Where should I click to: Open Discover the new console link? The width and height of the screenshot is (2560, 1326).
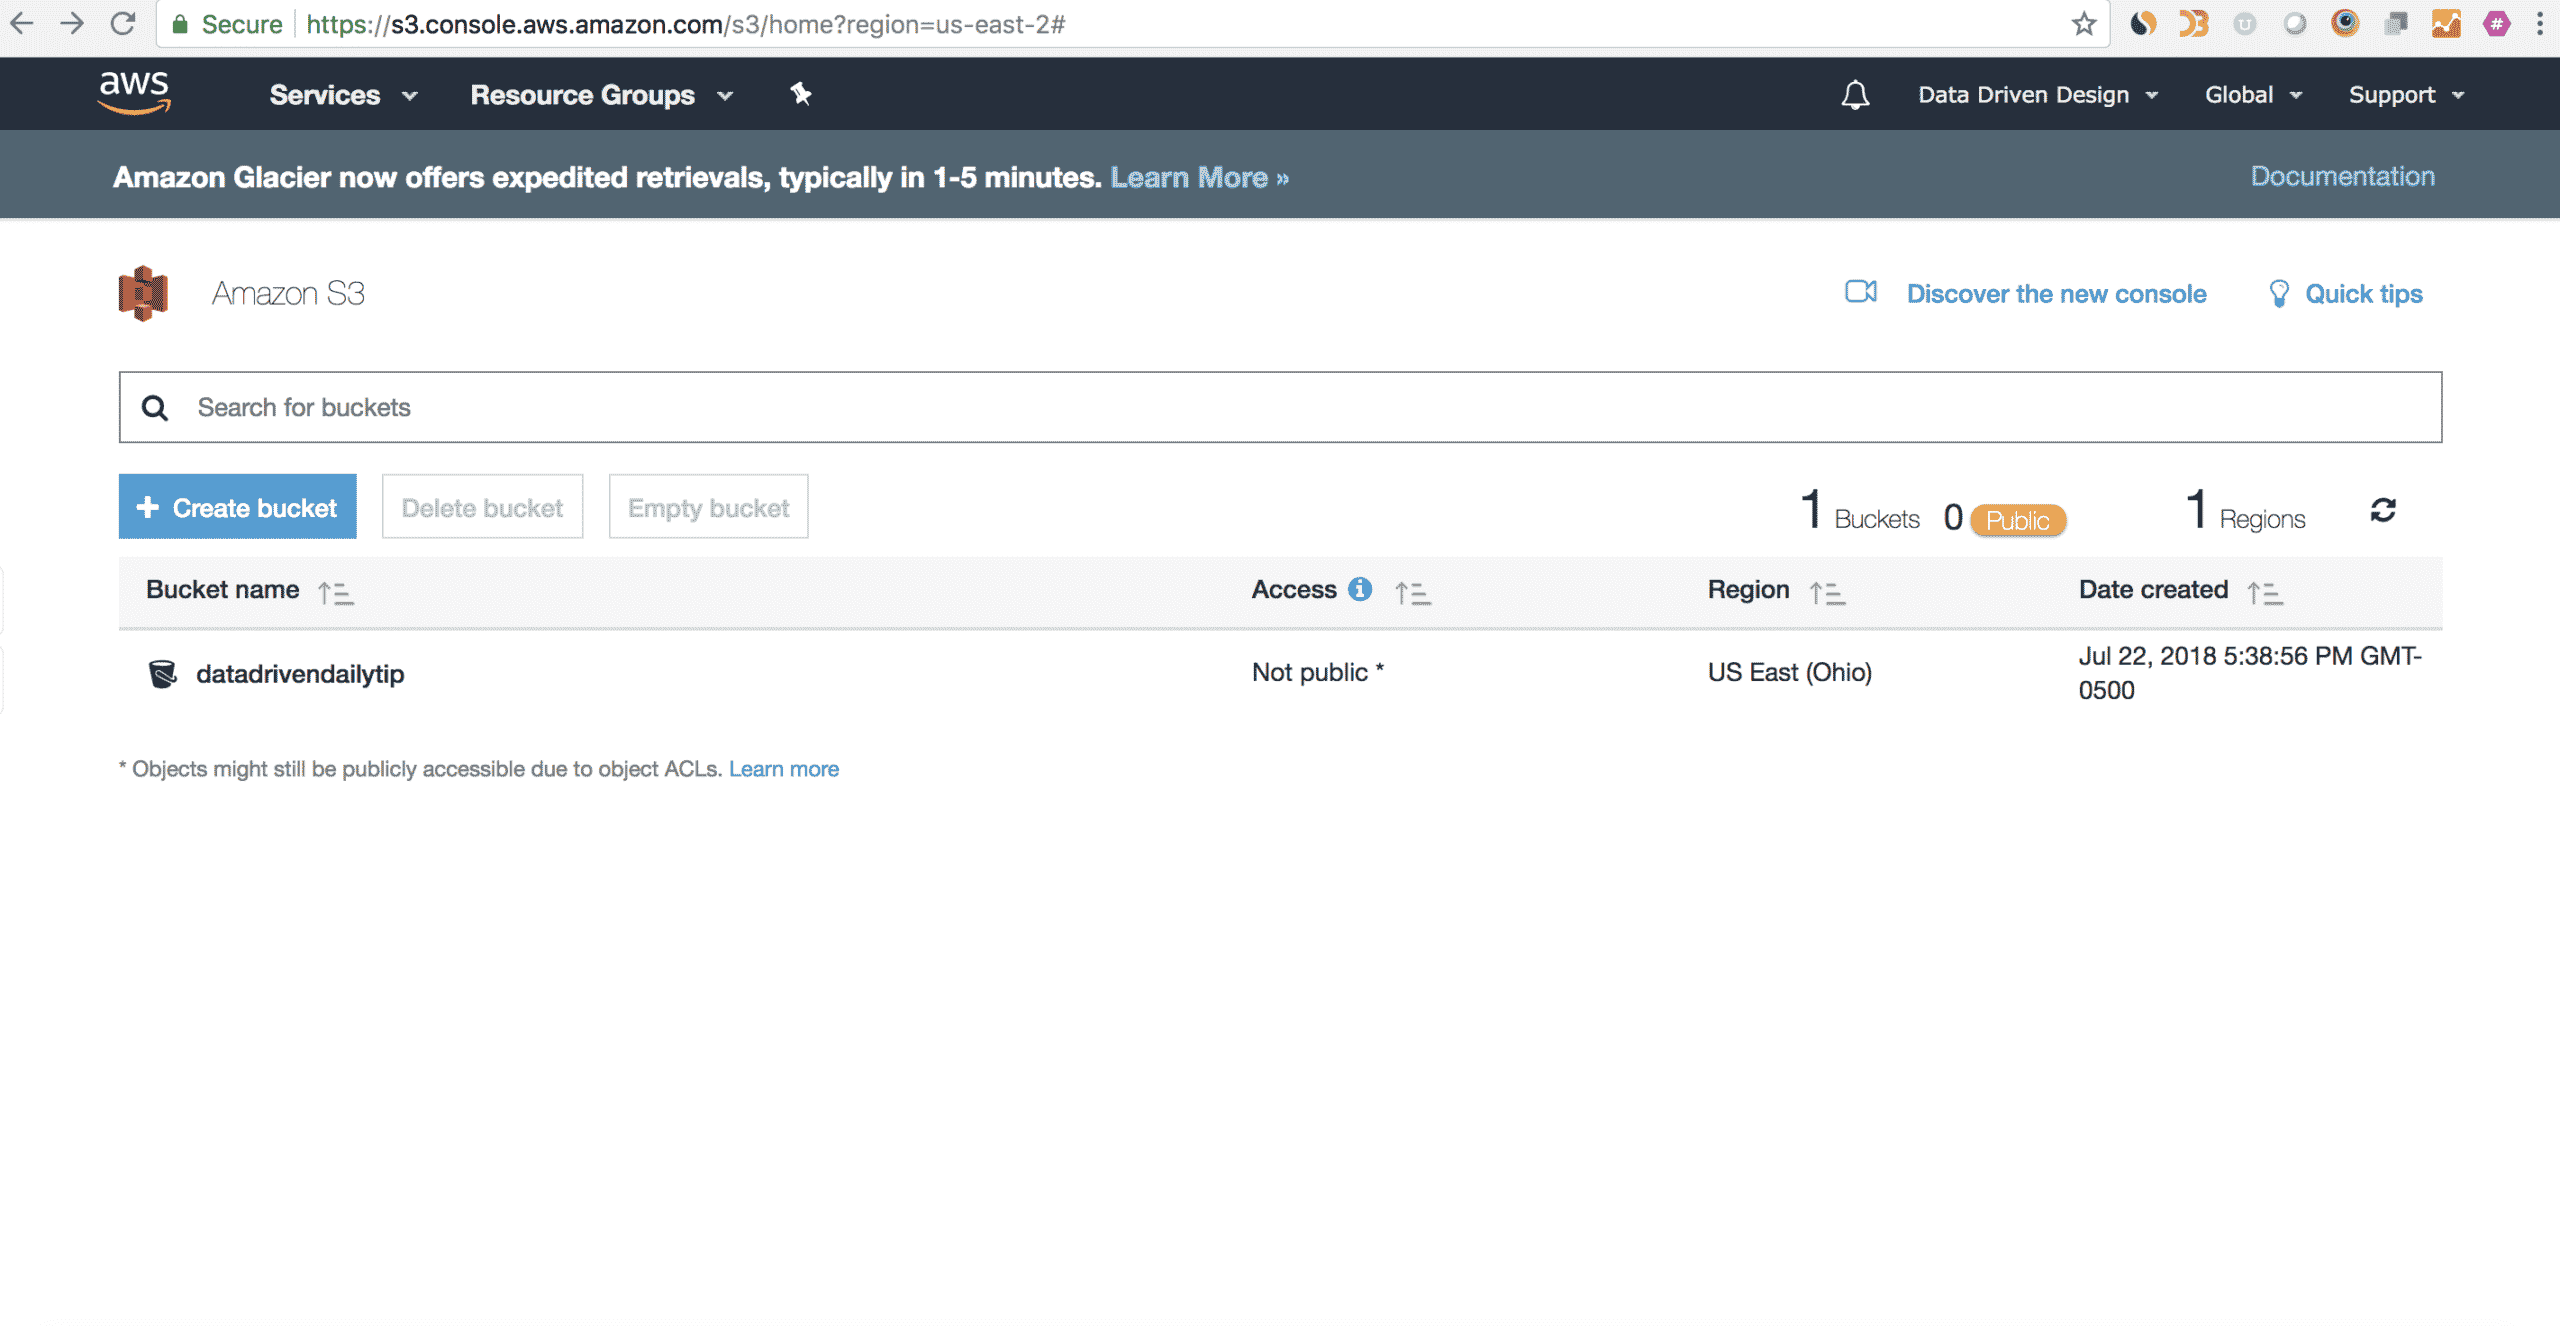pyautogui.click(x=2056, y=294)
